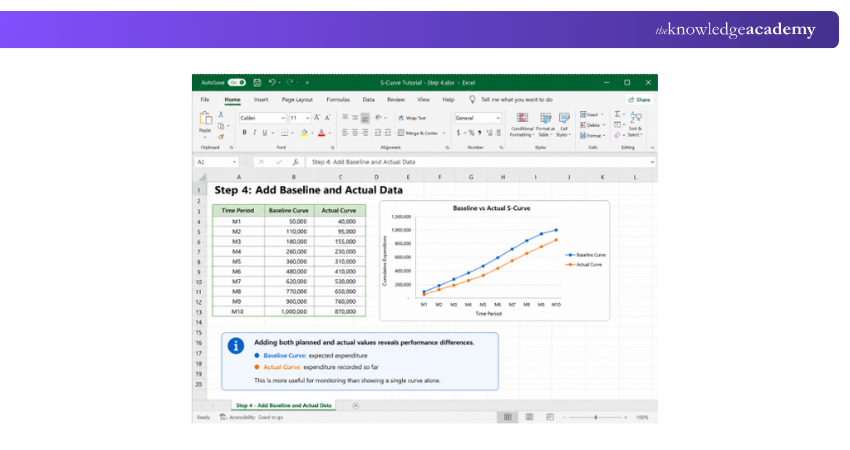Toggle Italic formatting
Viewport: 850px width, 450px height.
254,133
